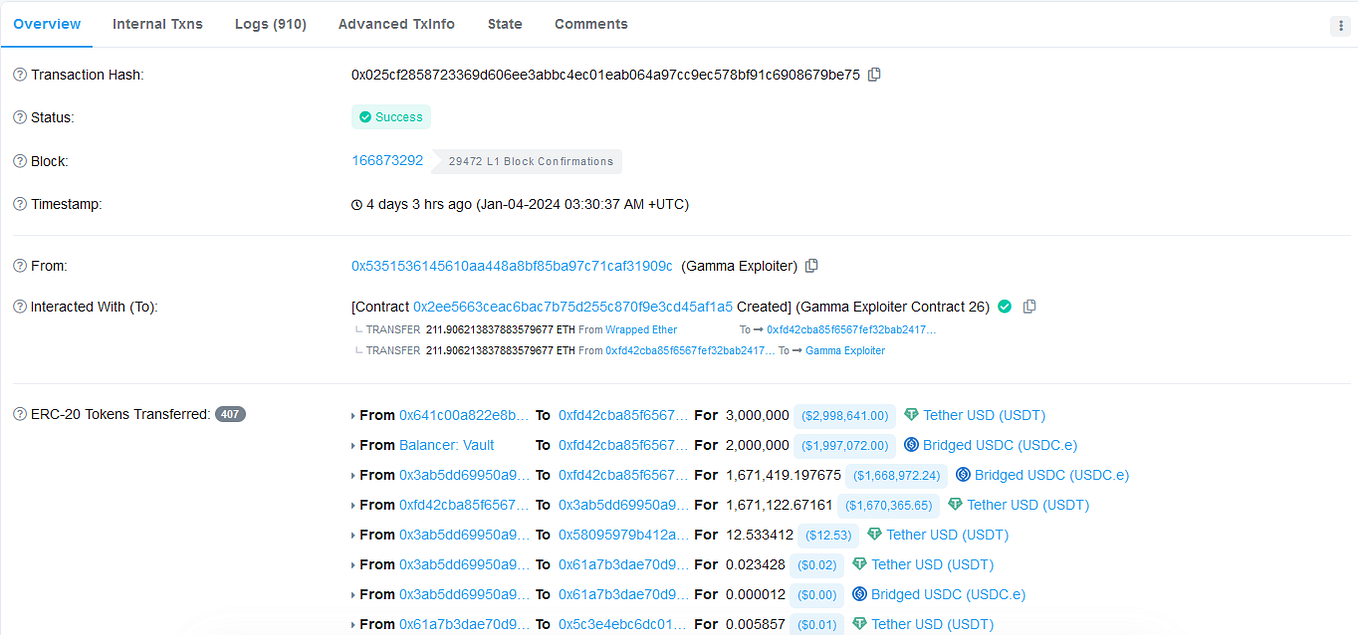Click the help icon next to Transaction Hash
The width and height of the screenshot is (1358, 635).
tap(19, 74)
